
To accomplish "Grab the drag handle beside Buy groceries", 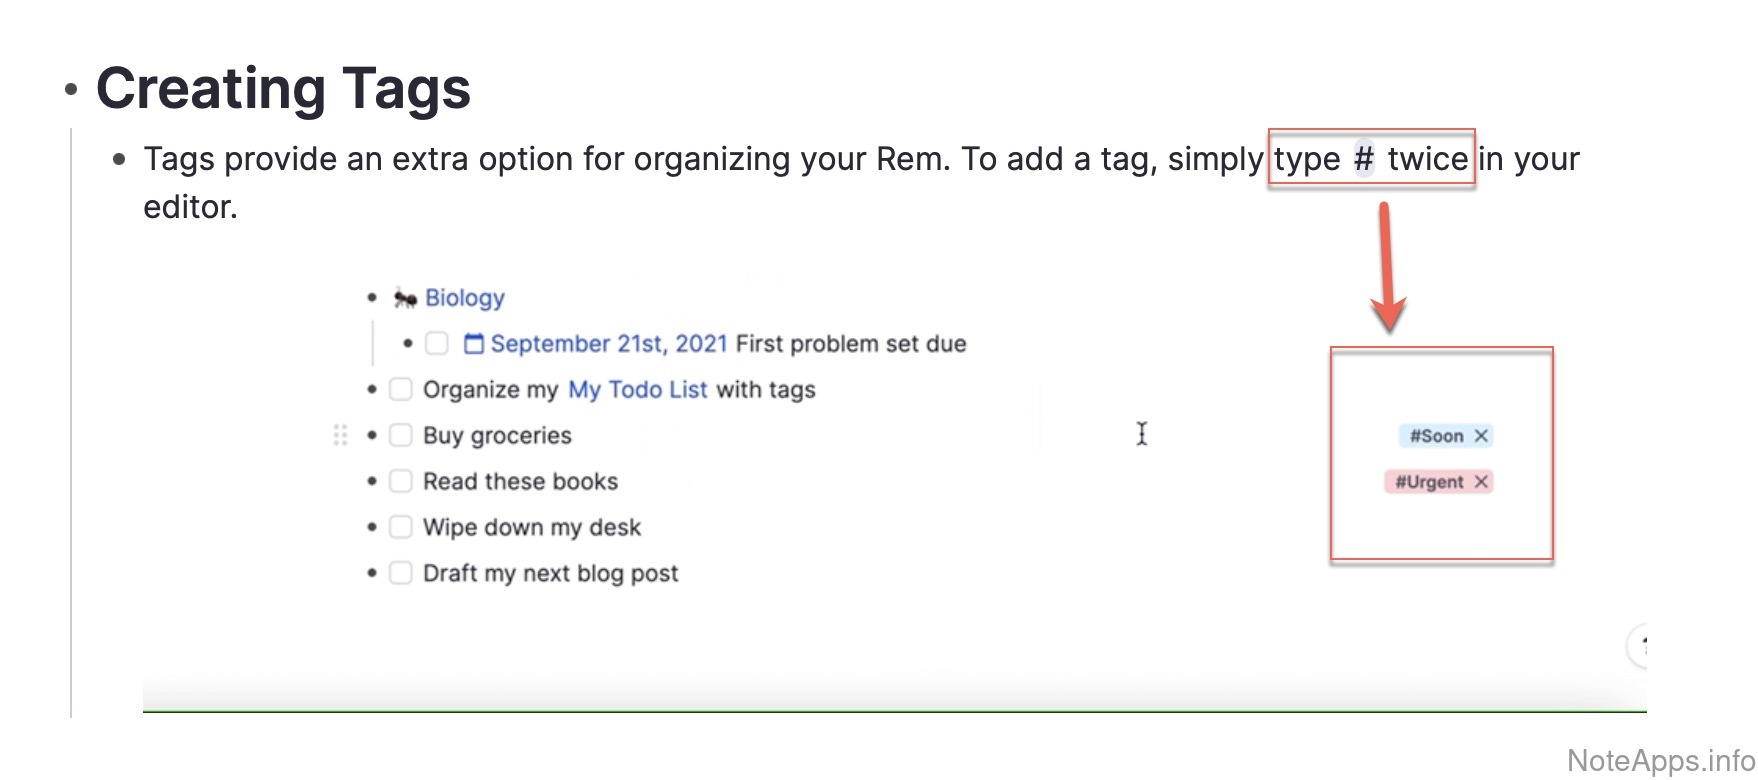I will click(x=340, y=435).
